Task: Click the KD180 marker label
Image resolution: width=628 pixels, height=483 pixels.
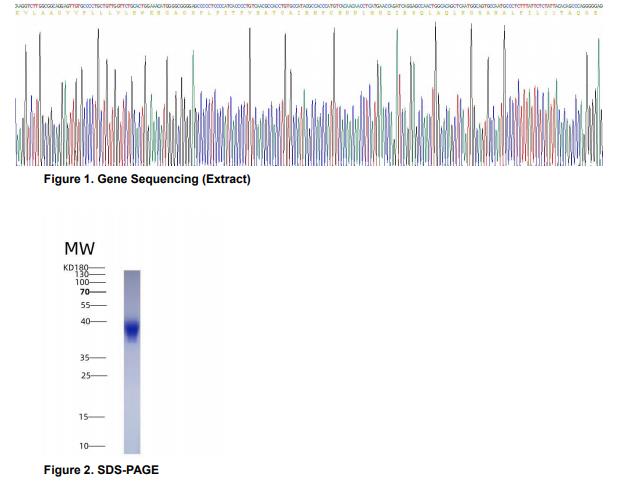Action: (76, 268)
